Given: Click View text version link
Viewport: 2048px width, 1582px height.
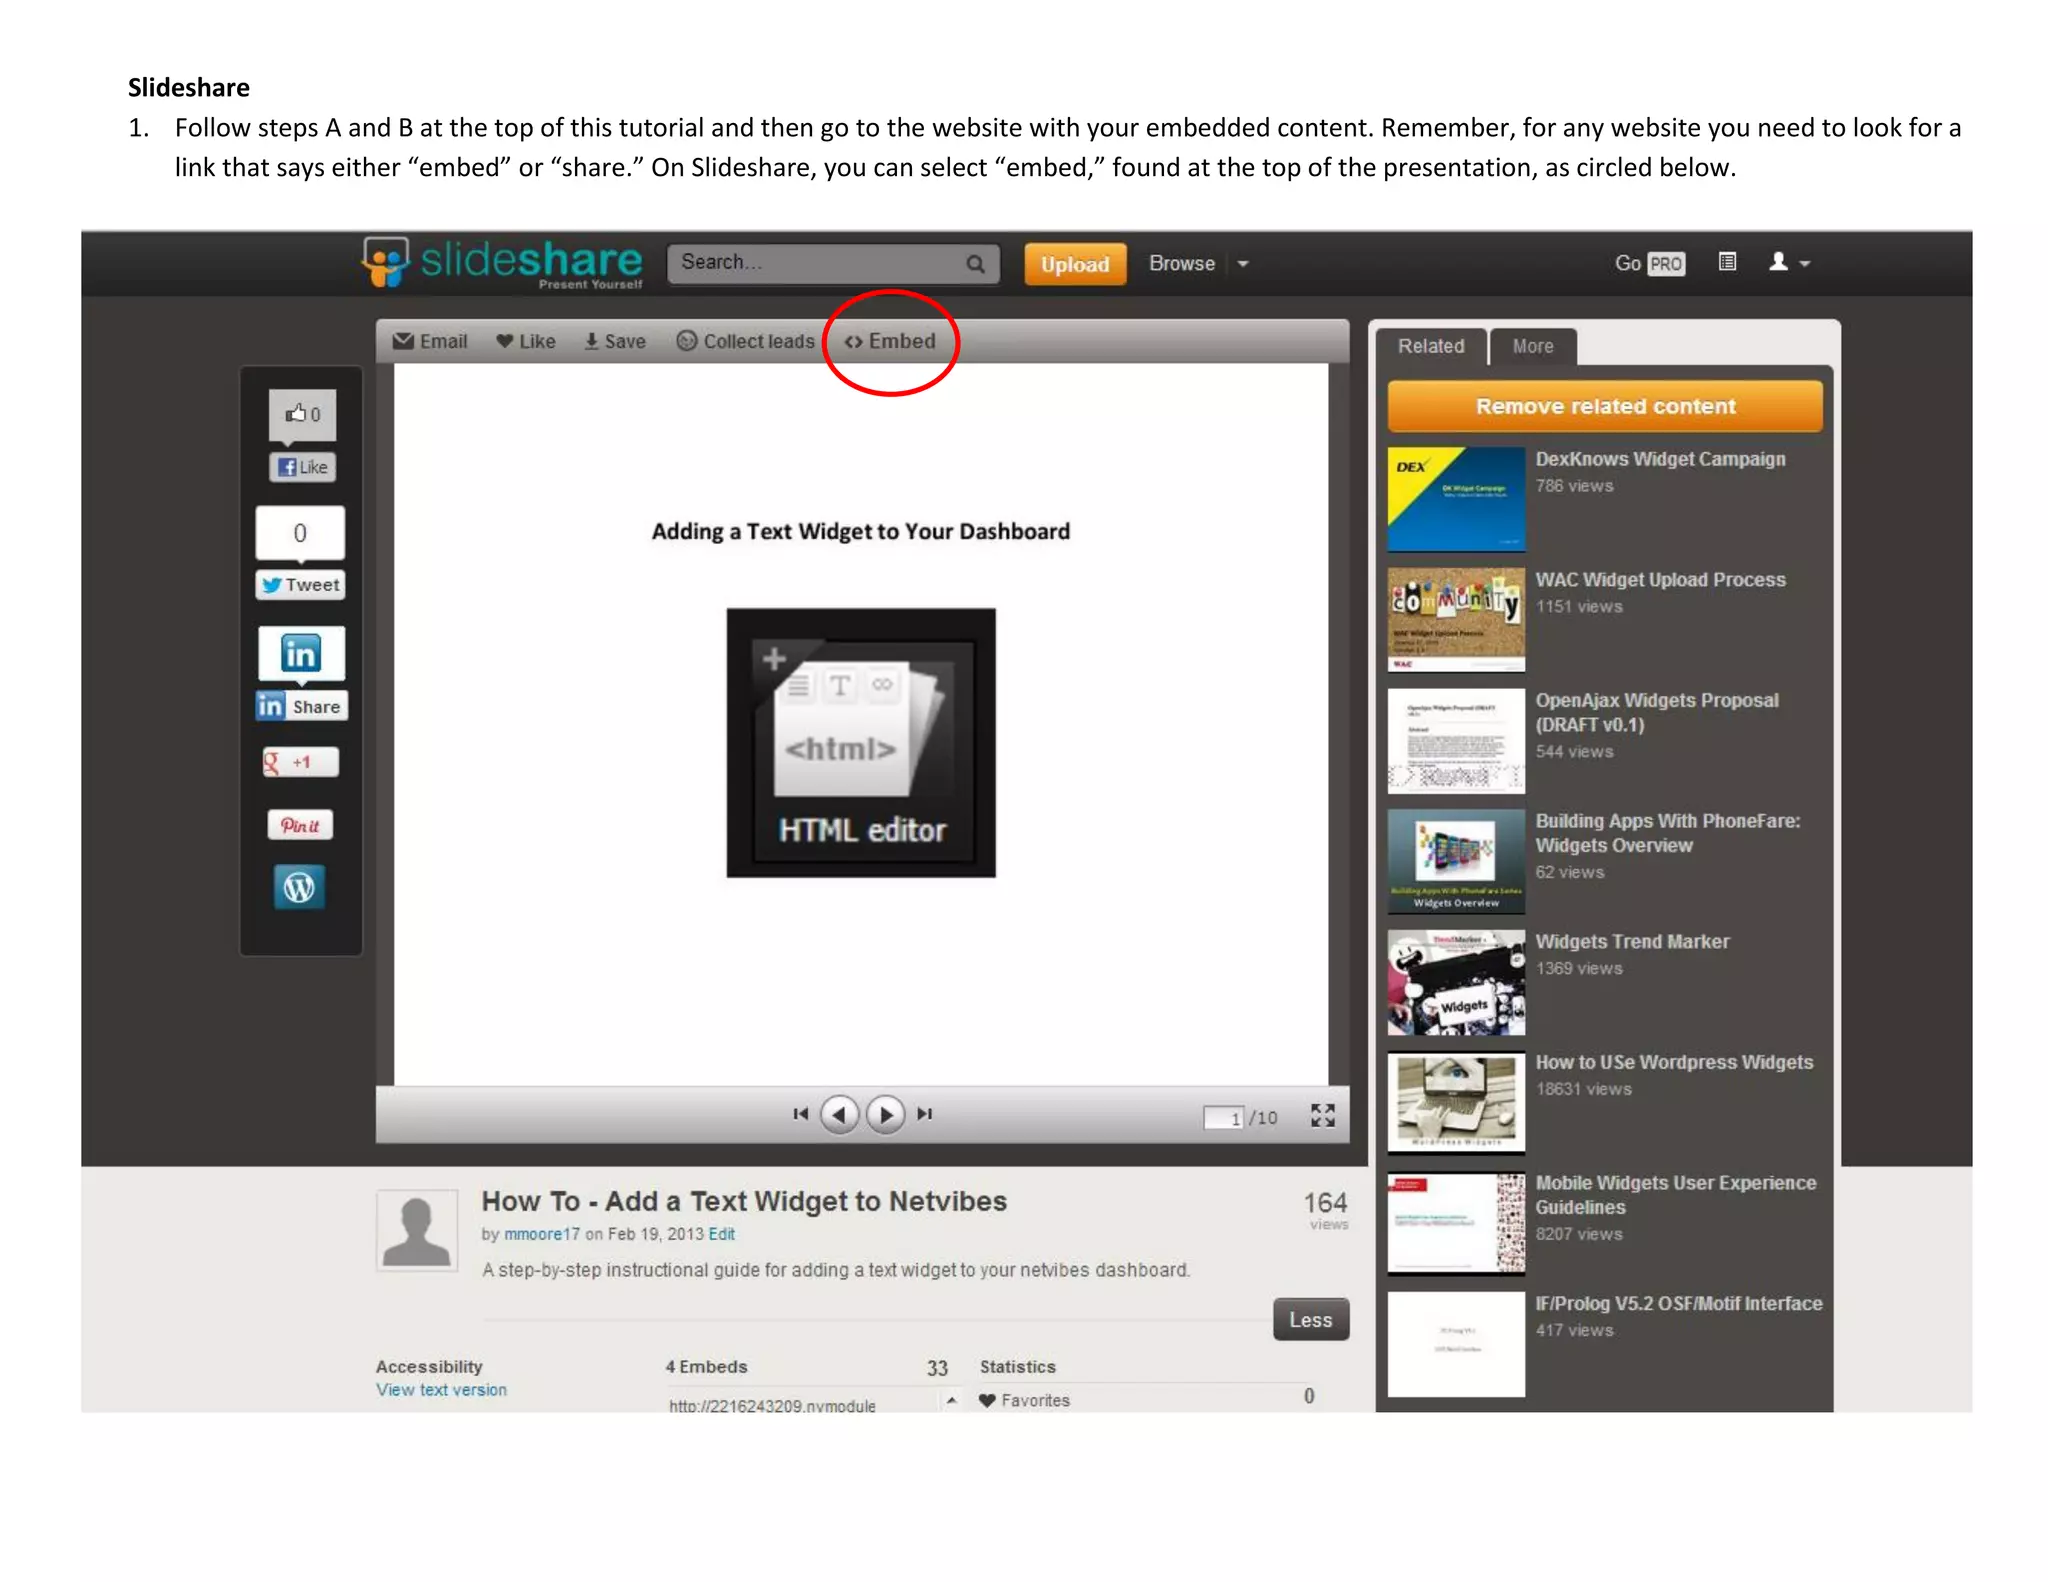Looking at the screenshot, I should pos(441,1390).
